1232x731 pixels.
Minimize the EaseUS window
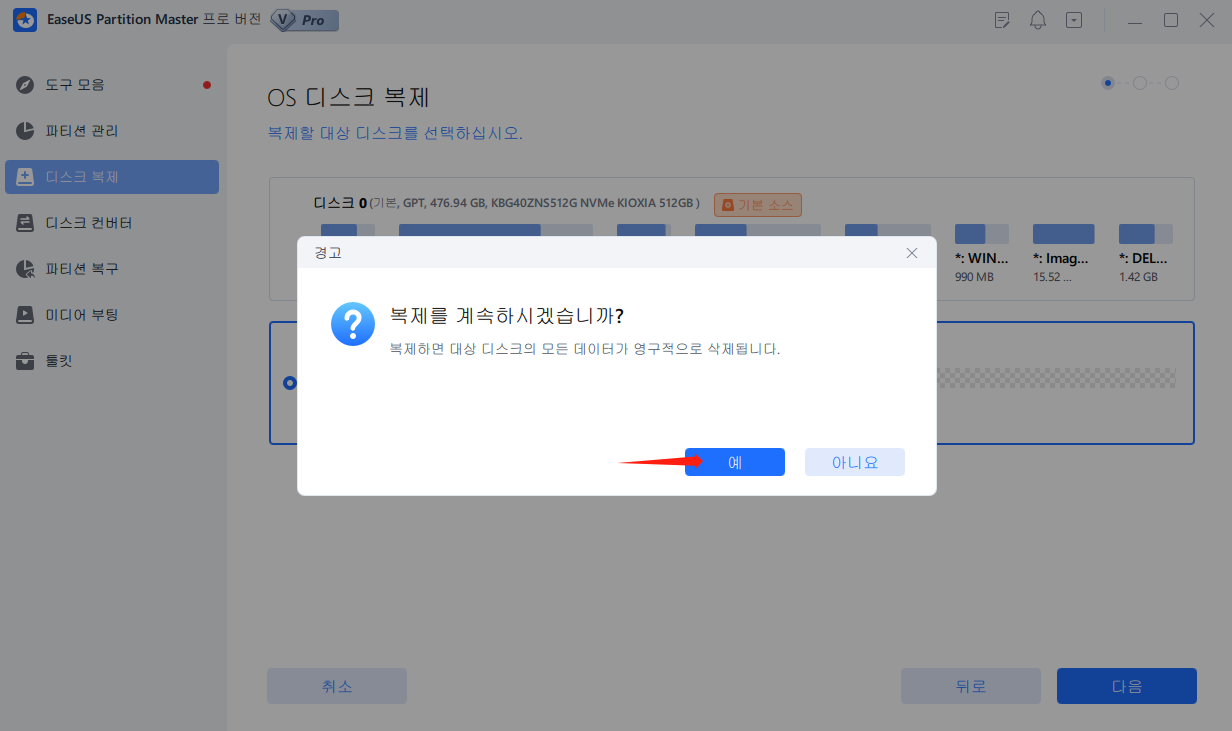[1135, 20]
